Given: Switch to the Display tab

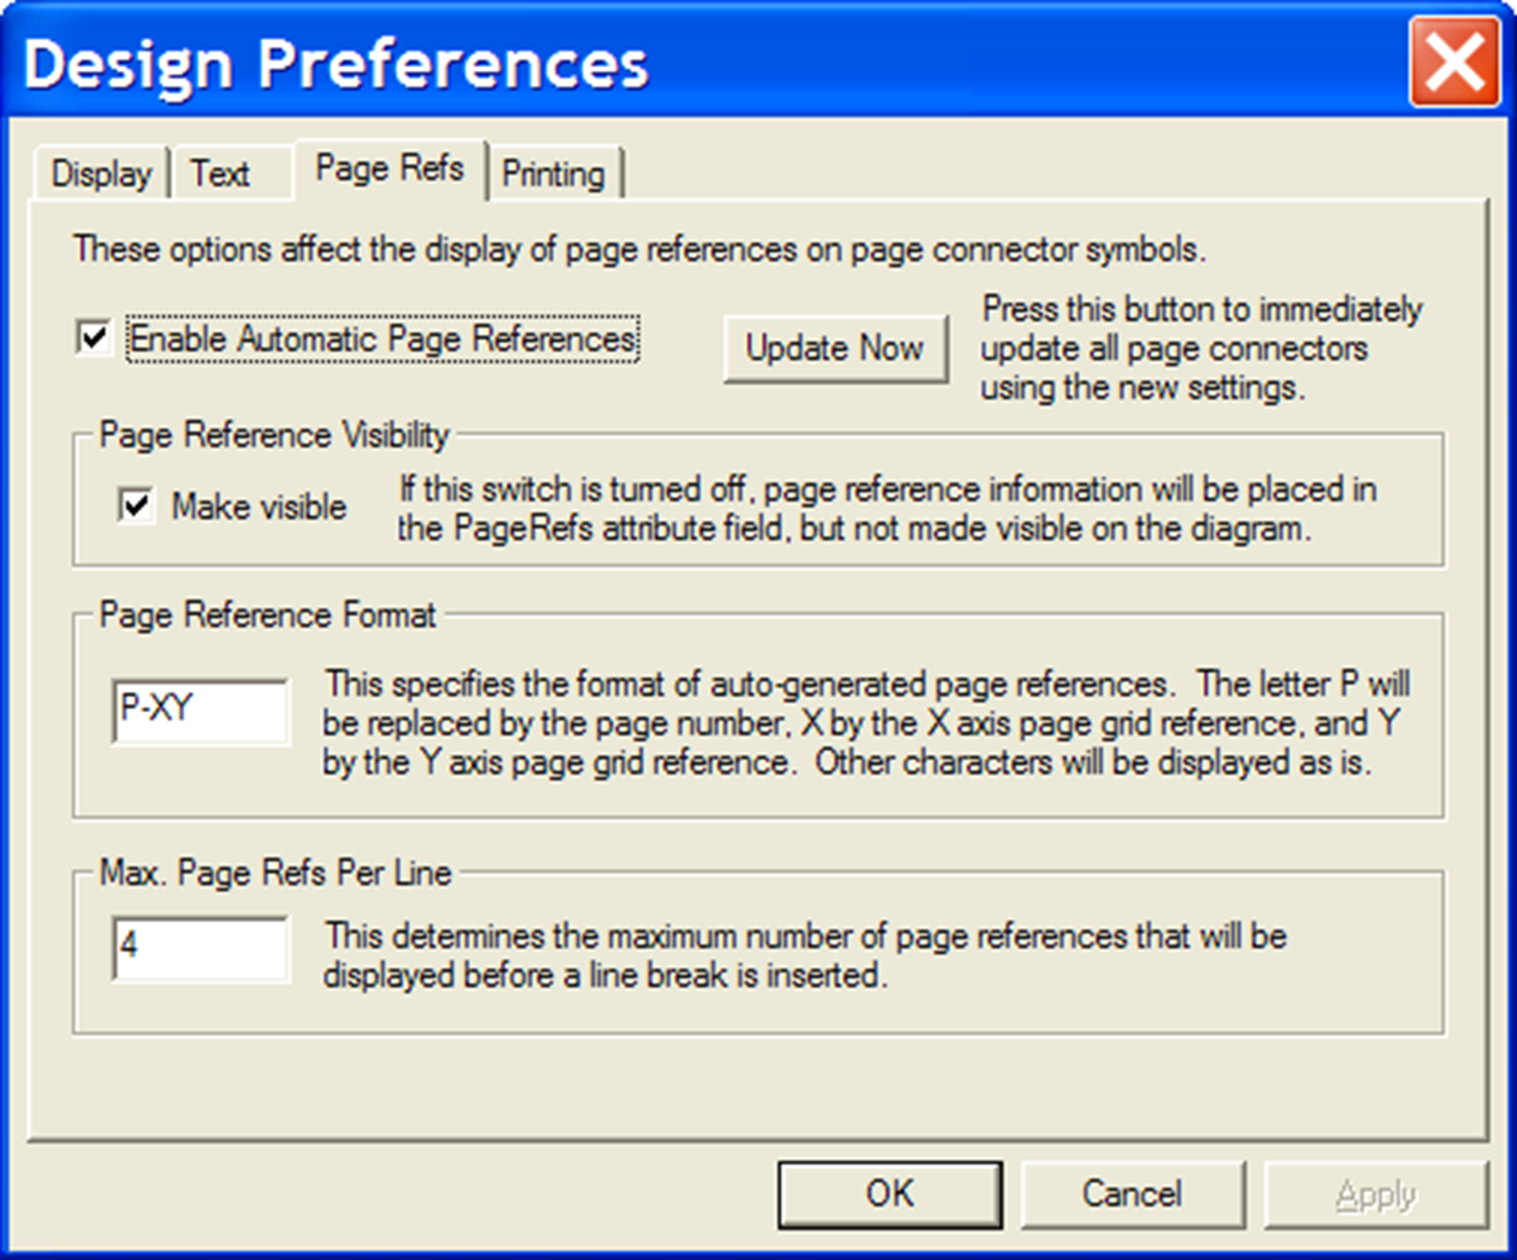Looking at the screenshot, I should (x=101, y=174).
